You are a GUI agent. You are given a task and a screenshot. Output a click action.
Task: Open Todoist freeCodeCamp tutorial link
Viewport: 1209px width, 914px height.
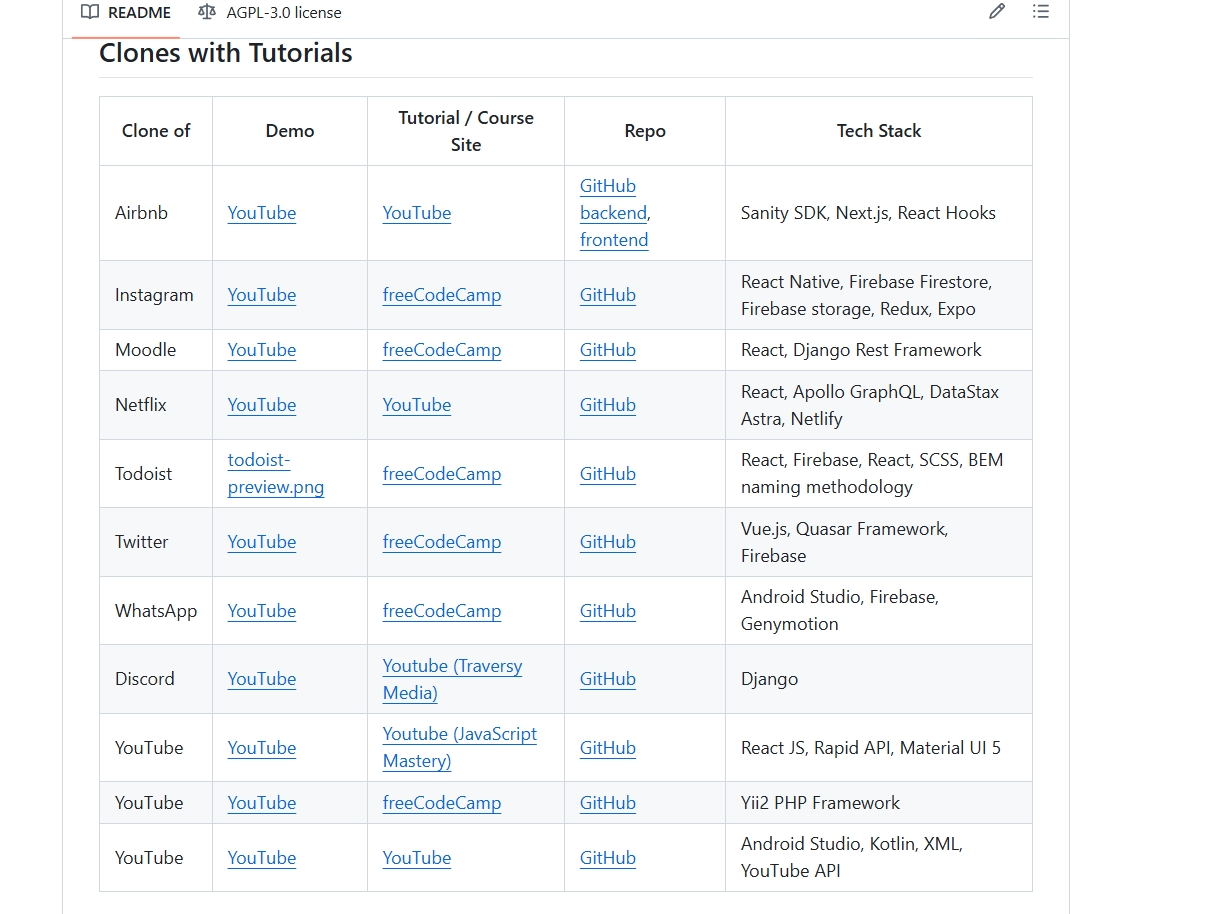coord(442,474)
